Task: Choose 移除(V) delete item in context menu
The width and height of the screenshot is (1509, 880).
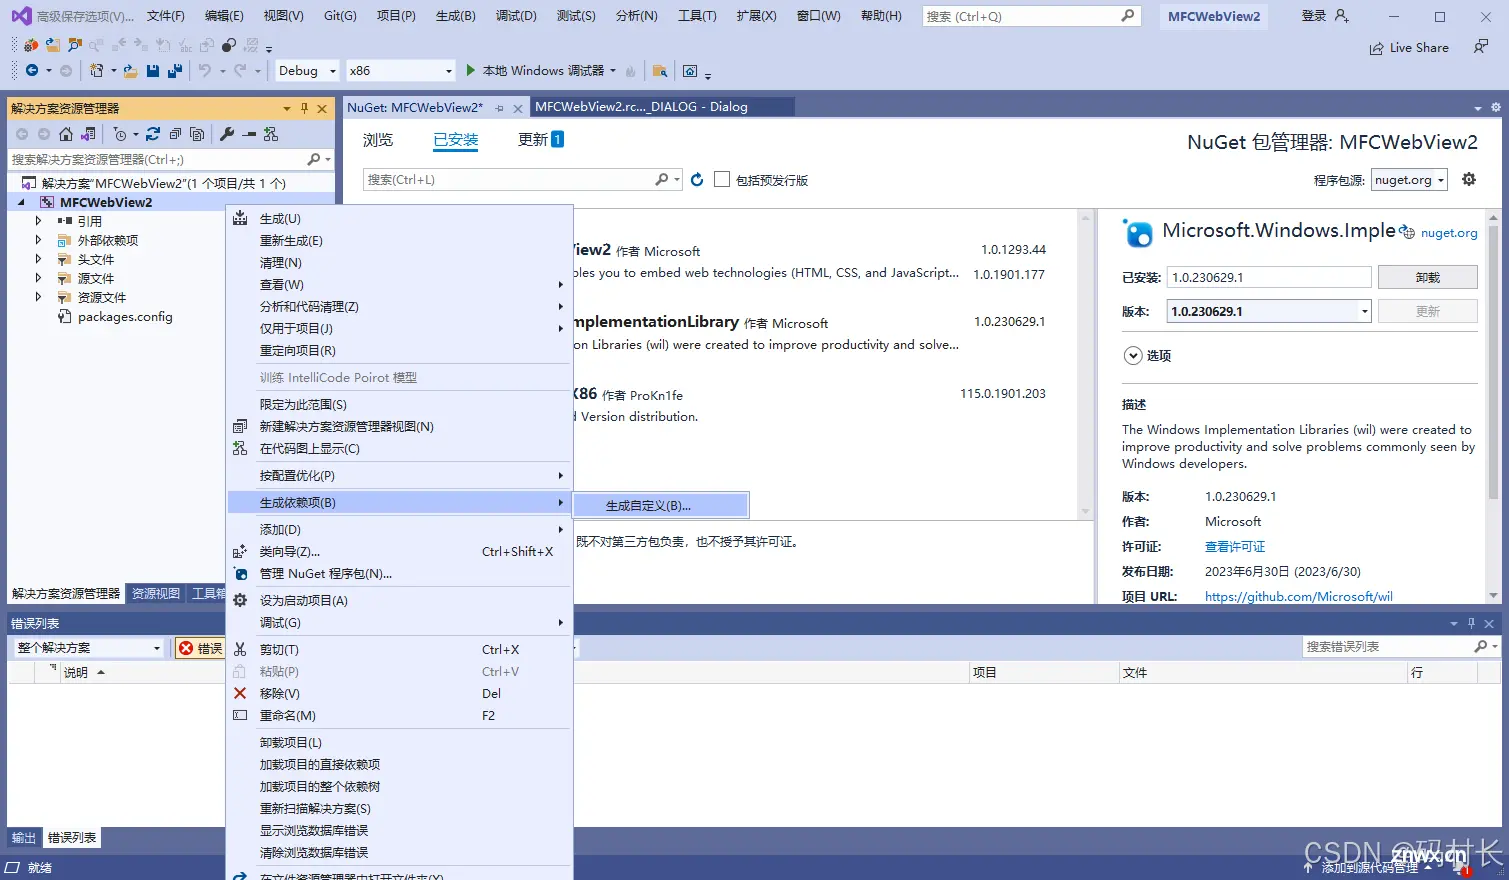Action: pos(400,693)
